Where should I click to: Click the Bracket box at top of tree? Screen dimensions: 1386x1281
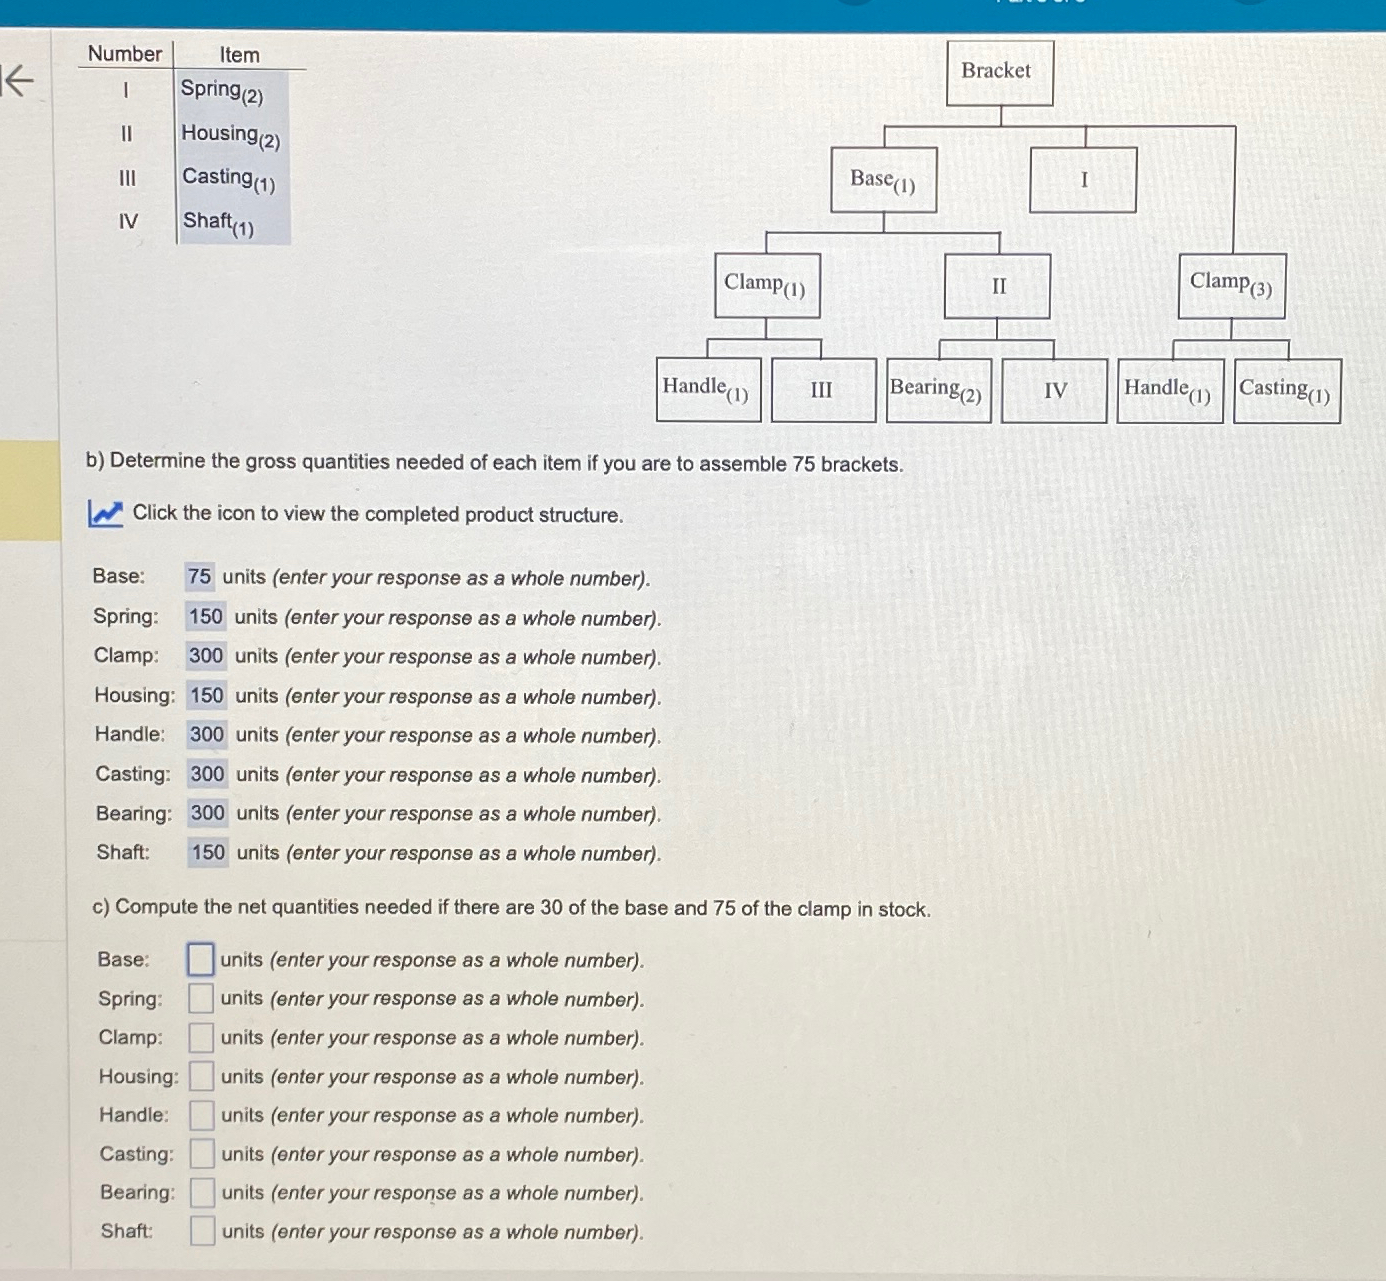(x=1000, y=73)
